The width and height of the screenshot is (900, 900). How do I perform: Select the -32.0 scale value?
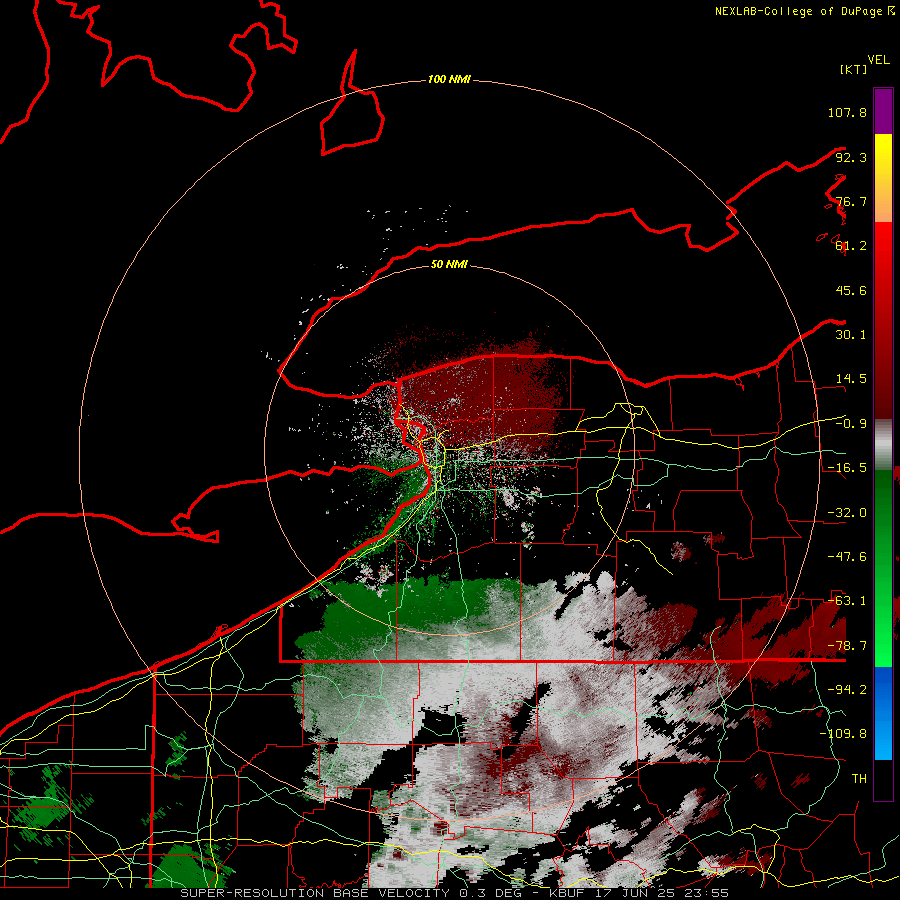point(847,513)
